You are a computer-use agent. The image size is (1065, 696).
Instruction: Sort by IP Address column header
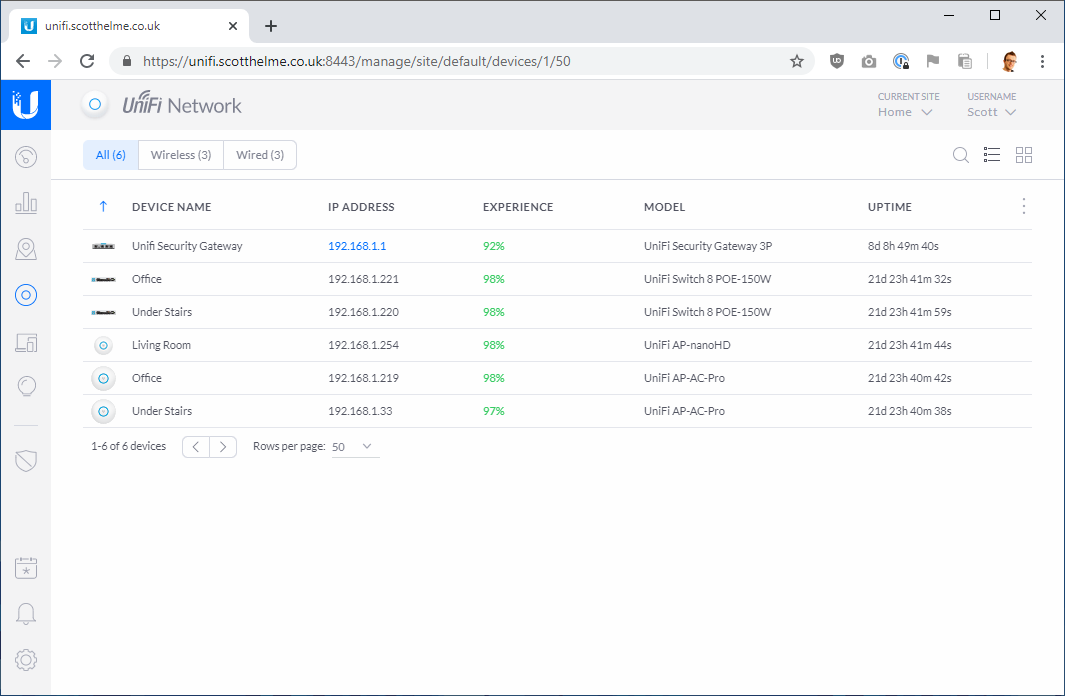point(361,207)
